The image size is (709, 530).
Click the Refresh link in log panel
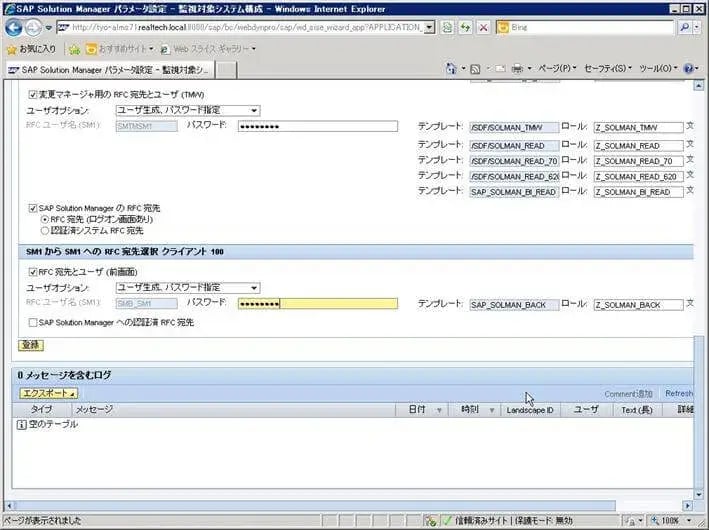[x=679, y=393]
